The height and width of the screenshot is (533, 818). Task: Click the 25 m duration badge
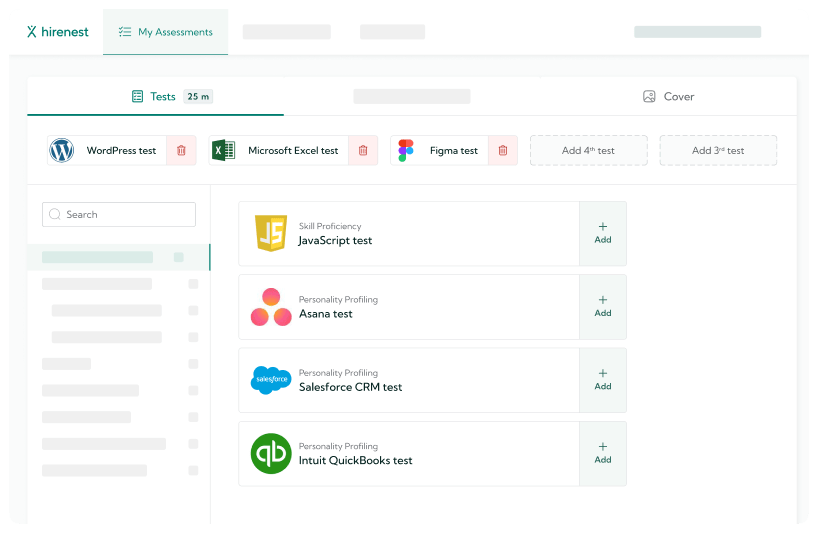pyautogui.click(x=198, y=96)
